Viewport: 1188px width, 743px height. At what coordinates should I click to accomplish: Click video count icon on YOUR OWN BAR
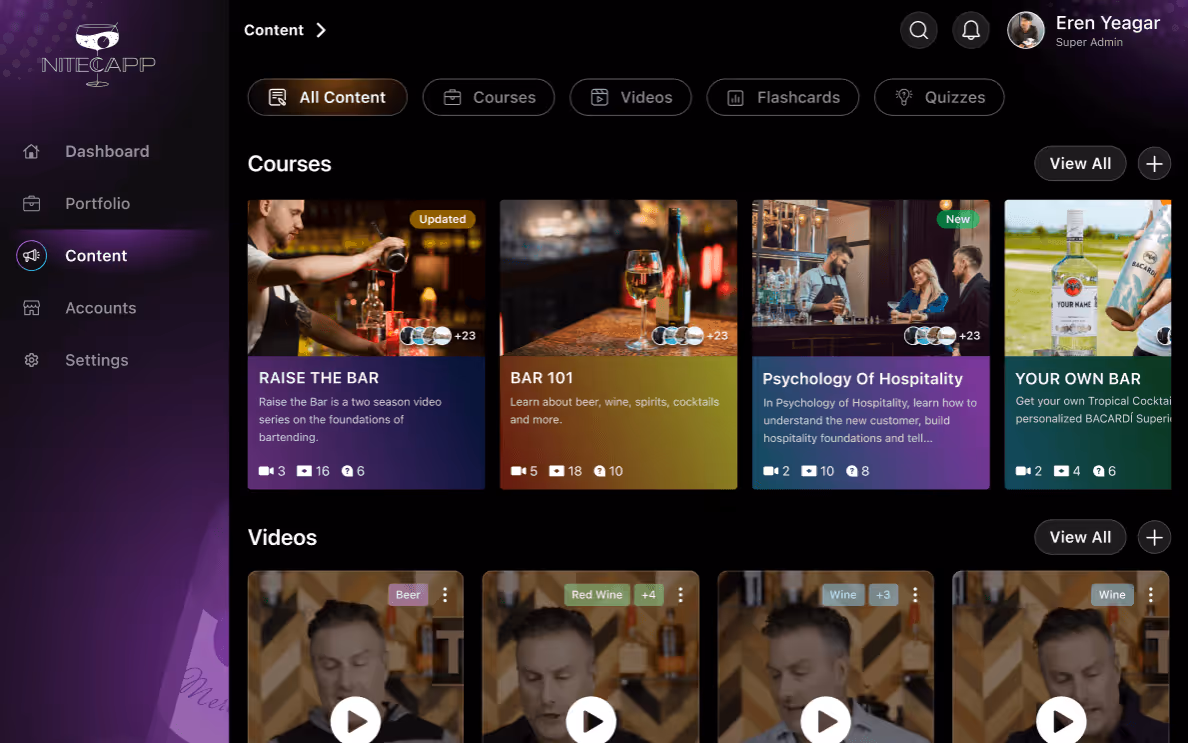(x=1023, y=471)
